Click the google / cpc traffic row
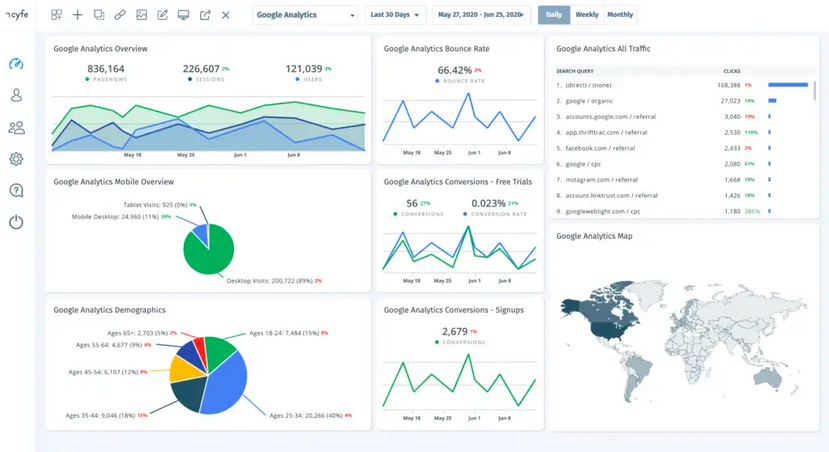The width and height of the screenshot is (829, 452). tap(682, 164)
